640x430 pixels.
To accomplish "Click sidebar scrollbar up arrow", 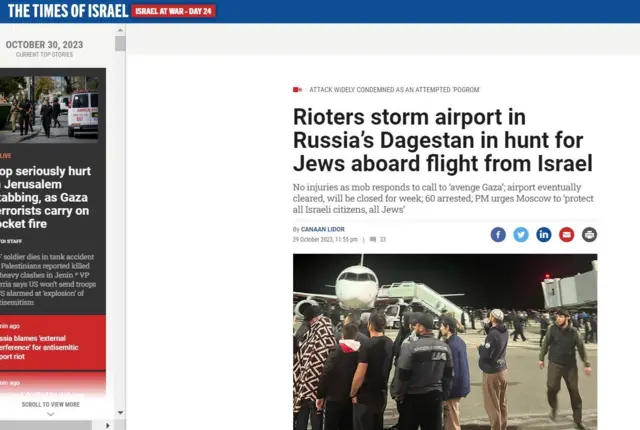I will [x=120, y=30].
